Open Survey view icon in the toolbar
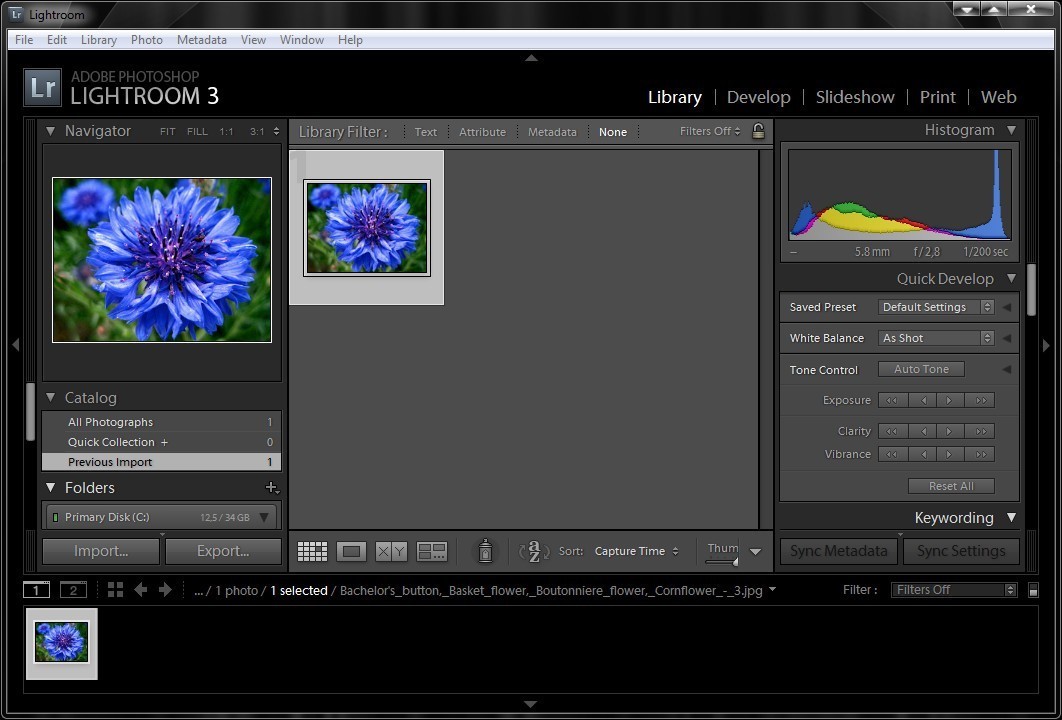The height and width of the screenshot is (720, 1062). 432,551
